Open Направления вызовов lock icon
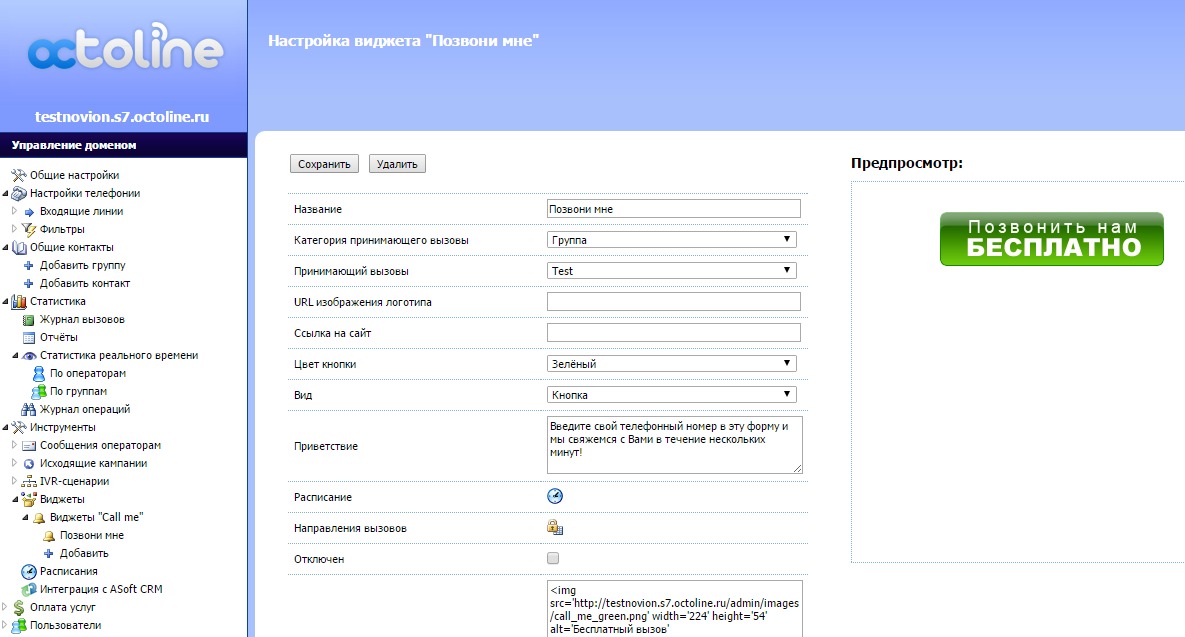1185x637 pixels. tap(555, 527)
